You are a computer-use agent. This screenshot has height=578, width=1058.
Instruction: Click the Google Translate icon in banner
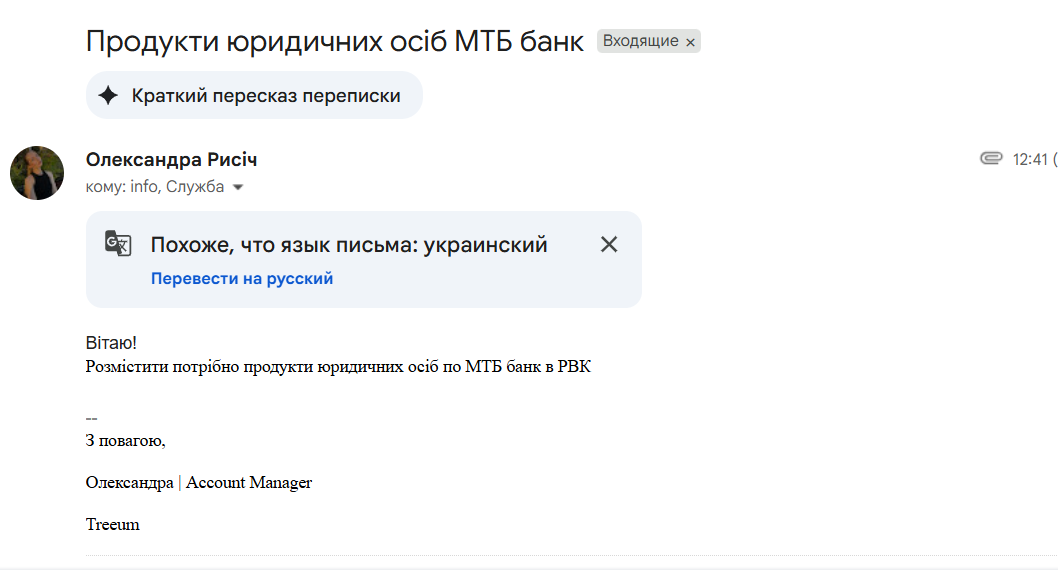pyautogui.click(x=118, y=244)
